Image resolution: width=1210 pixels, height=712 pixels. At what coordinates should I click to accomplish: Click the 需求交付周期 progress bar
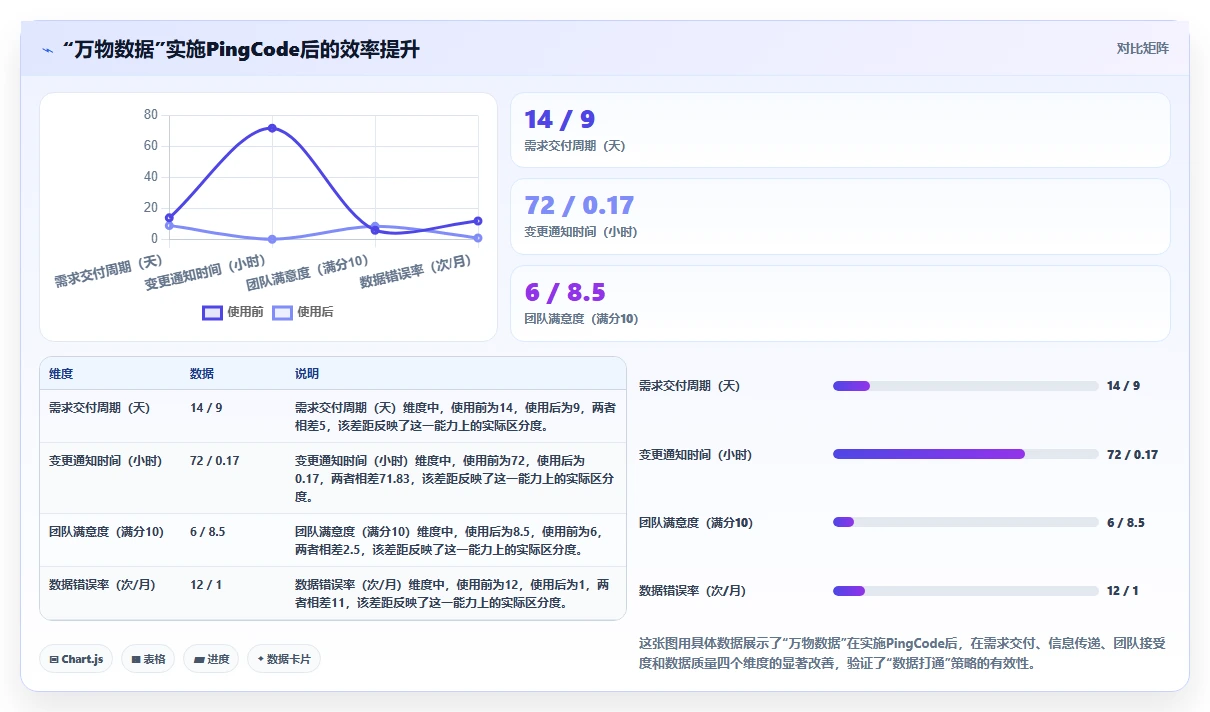(965, 386)
